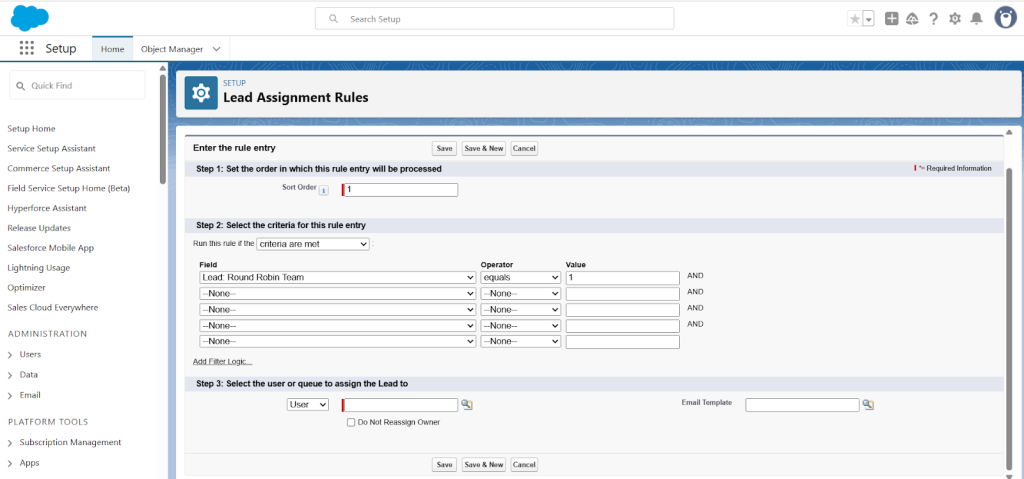Image resolution: width=1024 pixels, height=479 pixels.
Task: Open the Help question mark icon
Action: (933, 19)
